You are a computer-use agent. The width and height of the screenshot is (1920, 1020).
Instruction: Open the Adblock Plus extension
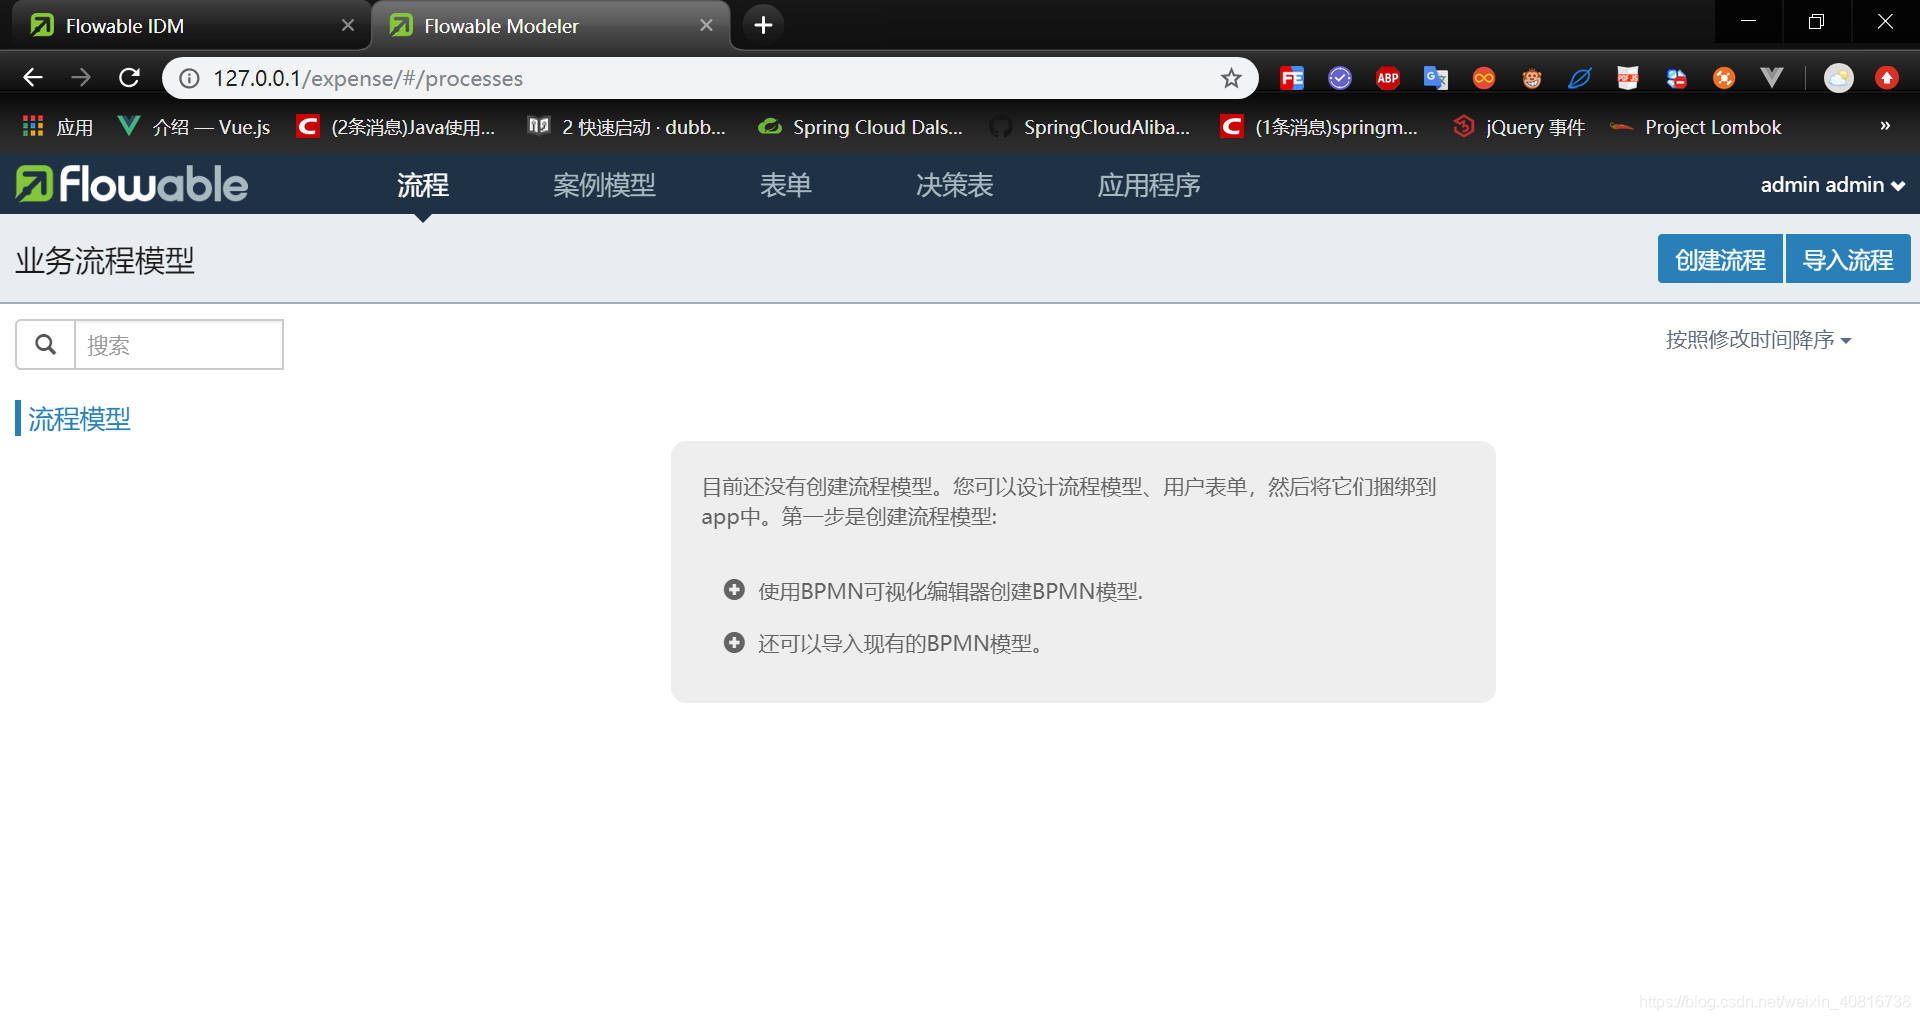click(1388, 78)
